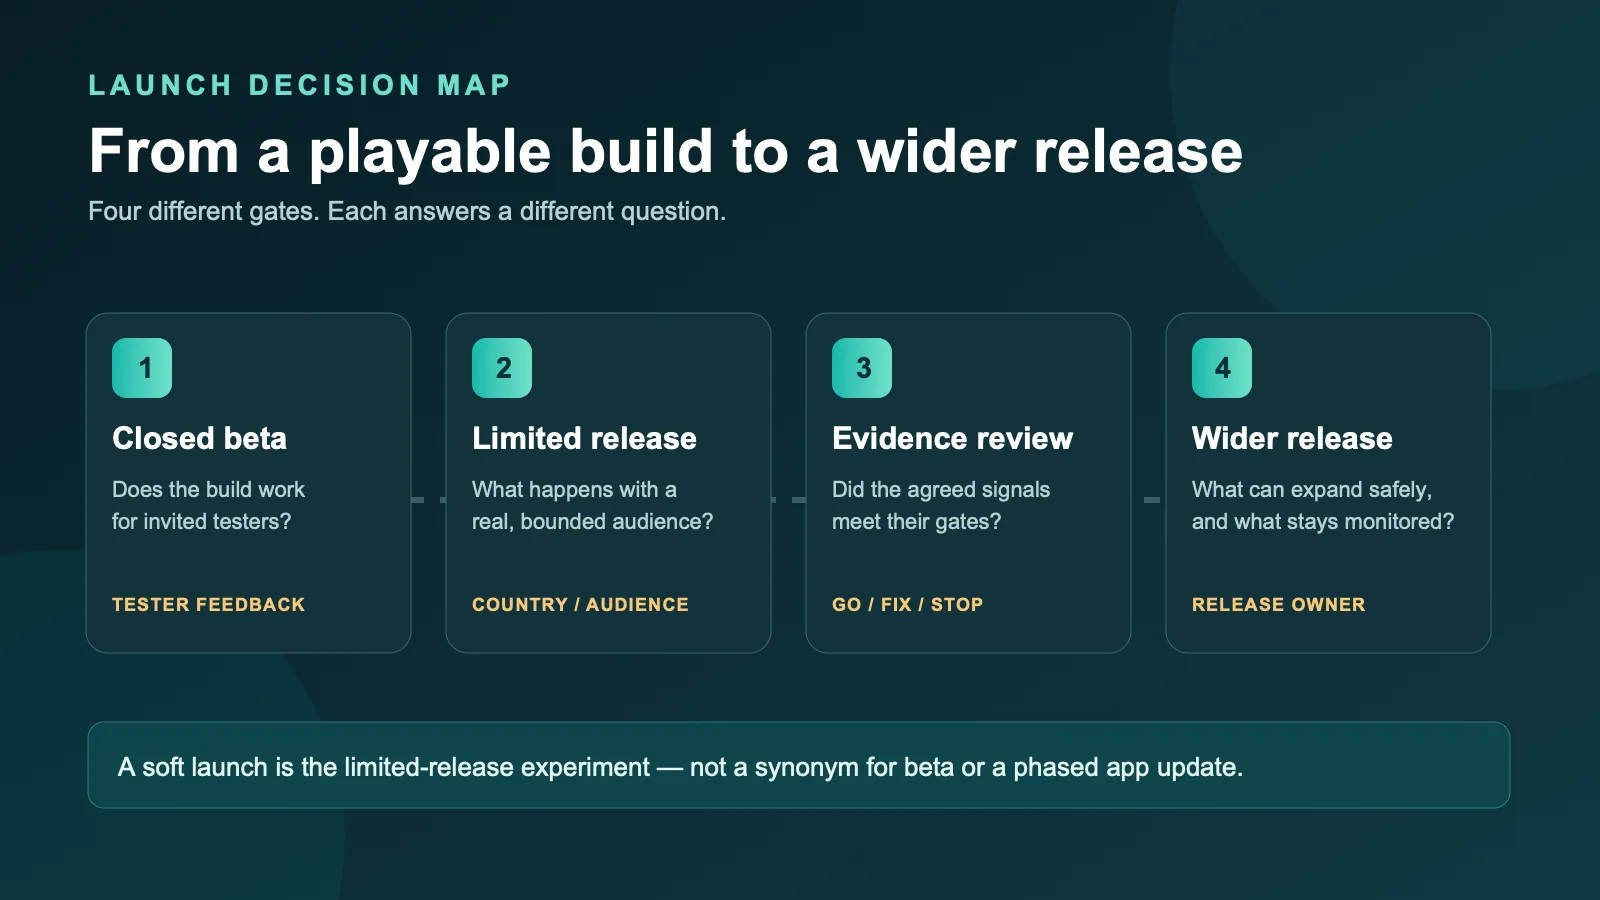The image size is (1600, 900).
Task: Click the 'TESTER FEEDBACK' tag
Action: [x=208, y=604]
